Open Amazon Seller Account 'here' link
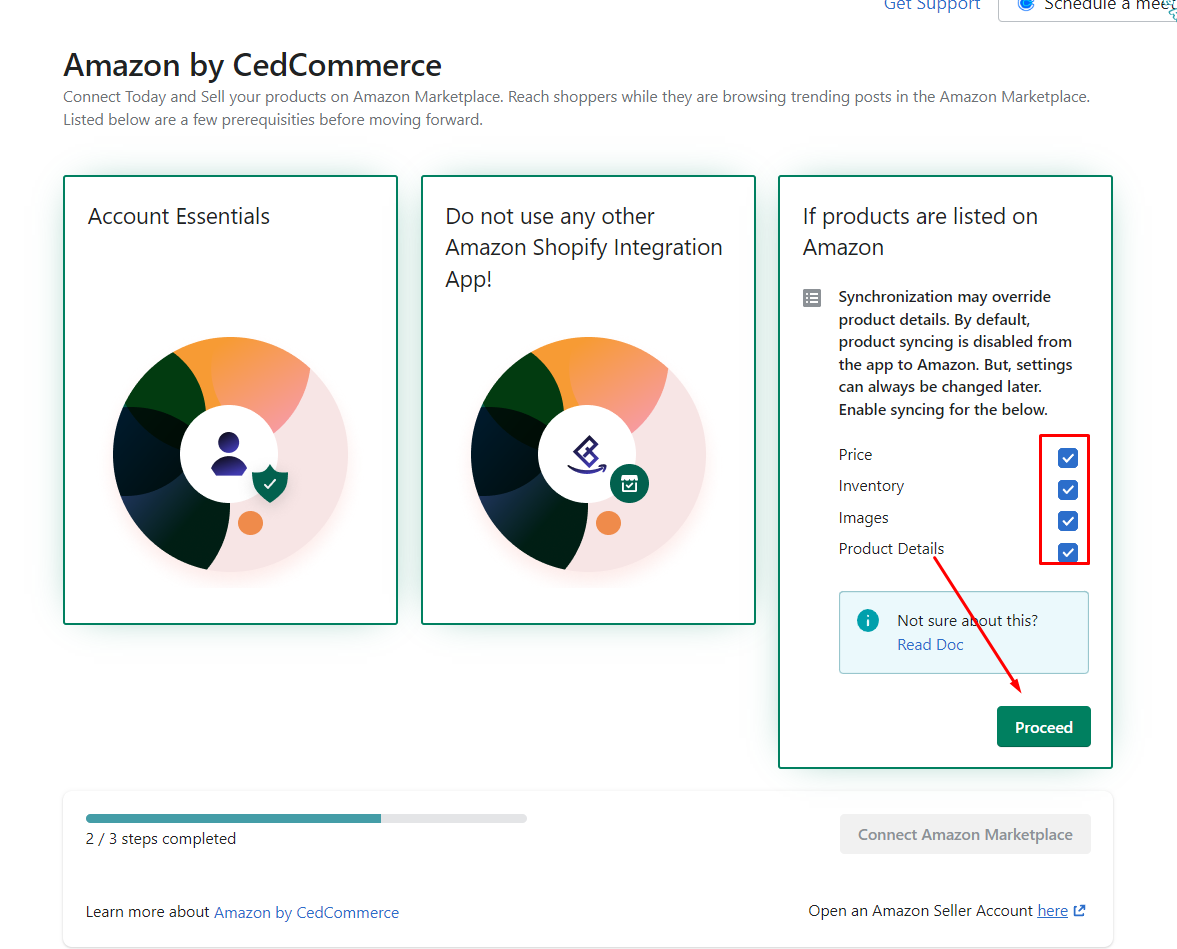The height and width of the screenshot is (949, 1177). (1052, 911)
